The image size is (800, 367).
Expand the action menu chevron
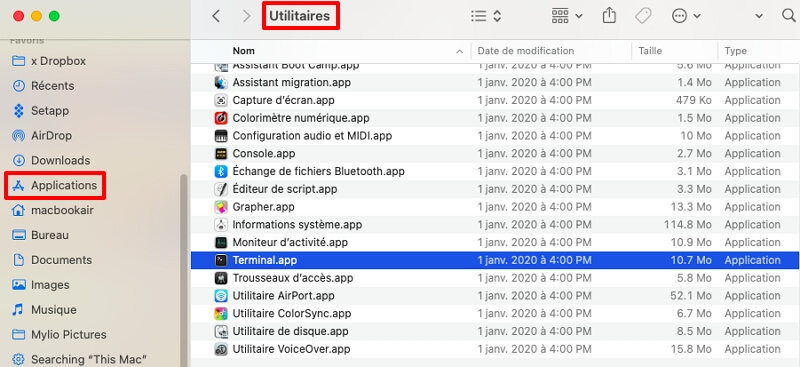click(x=697, y=16)
